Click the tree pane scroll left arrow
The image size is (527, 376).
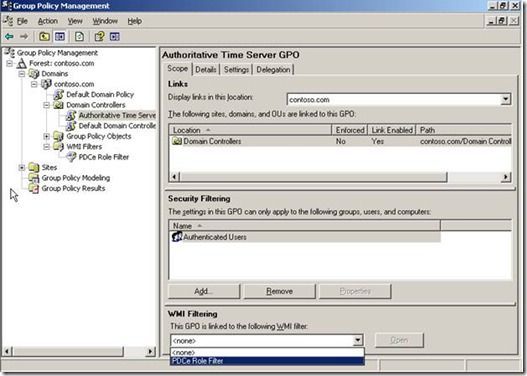tap(7, 351)
